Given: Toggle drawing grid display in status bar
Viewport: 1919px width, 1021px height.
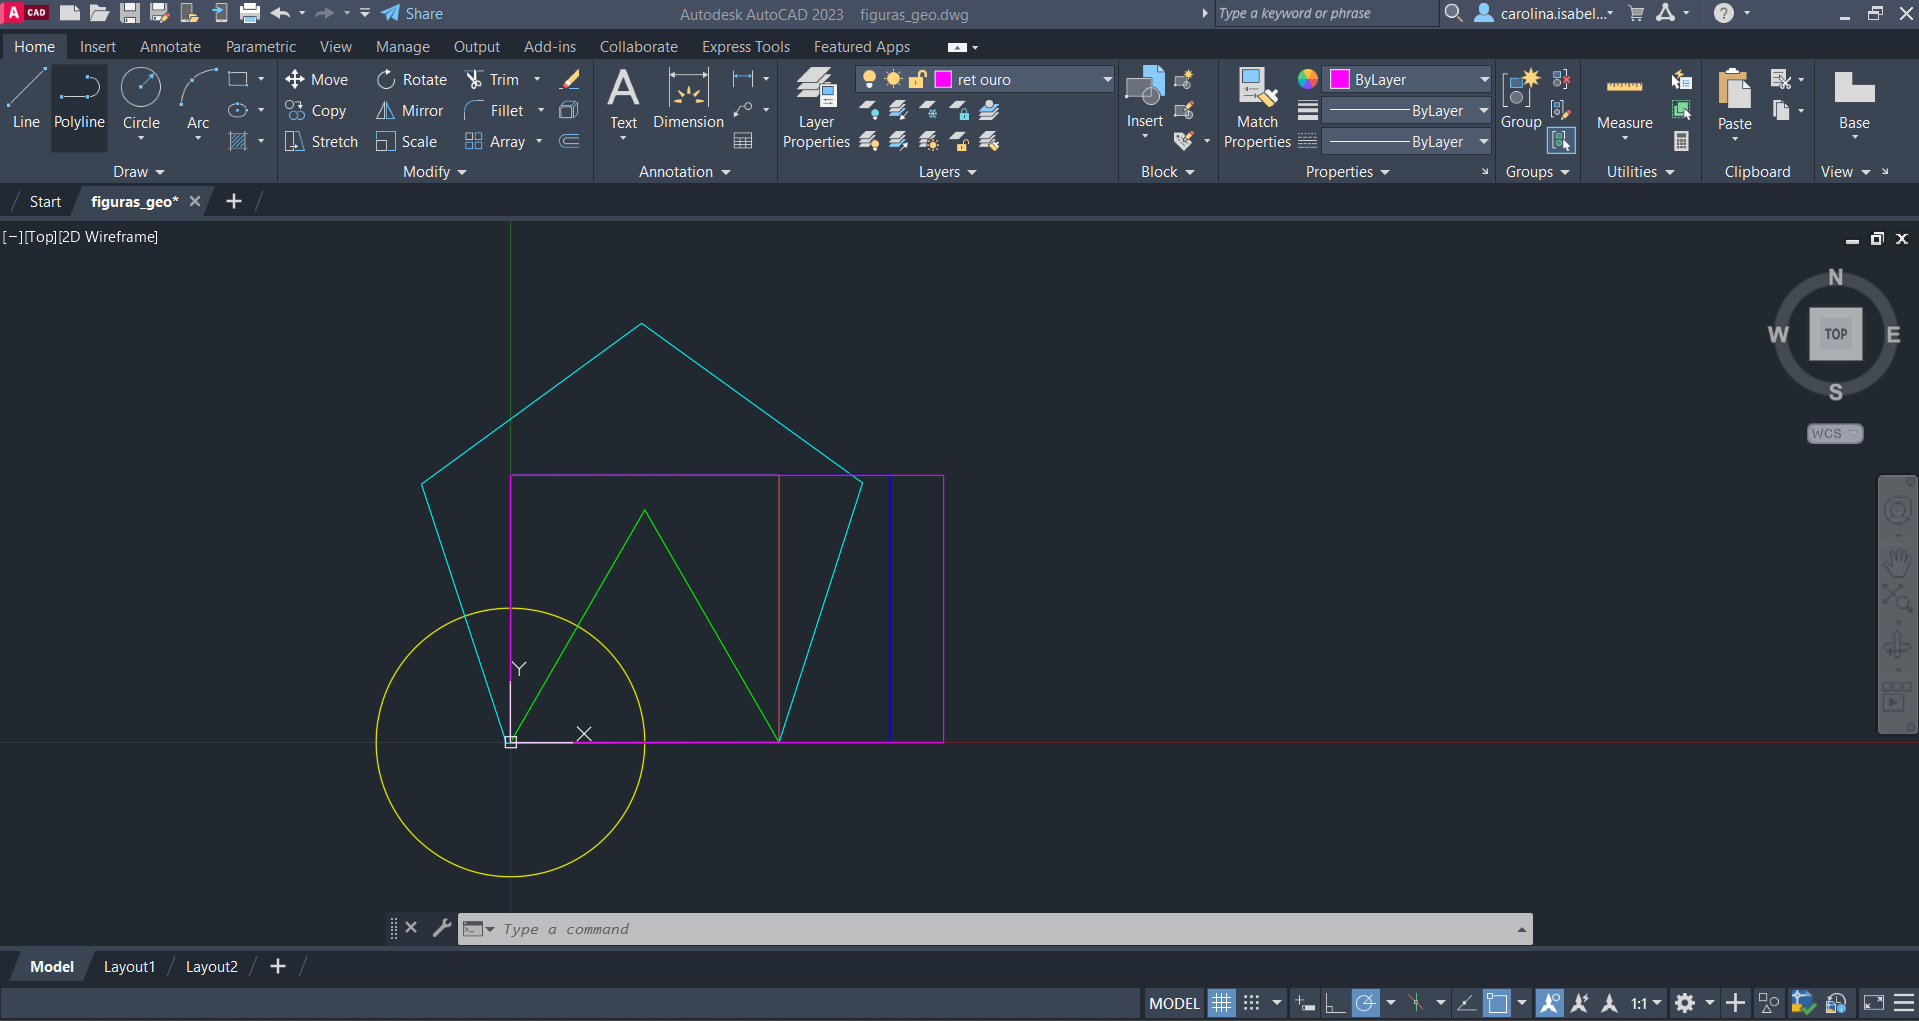Looking at the screenshot, I should tap(1222, 1003).
